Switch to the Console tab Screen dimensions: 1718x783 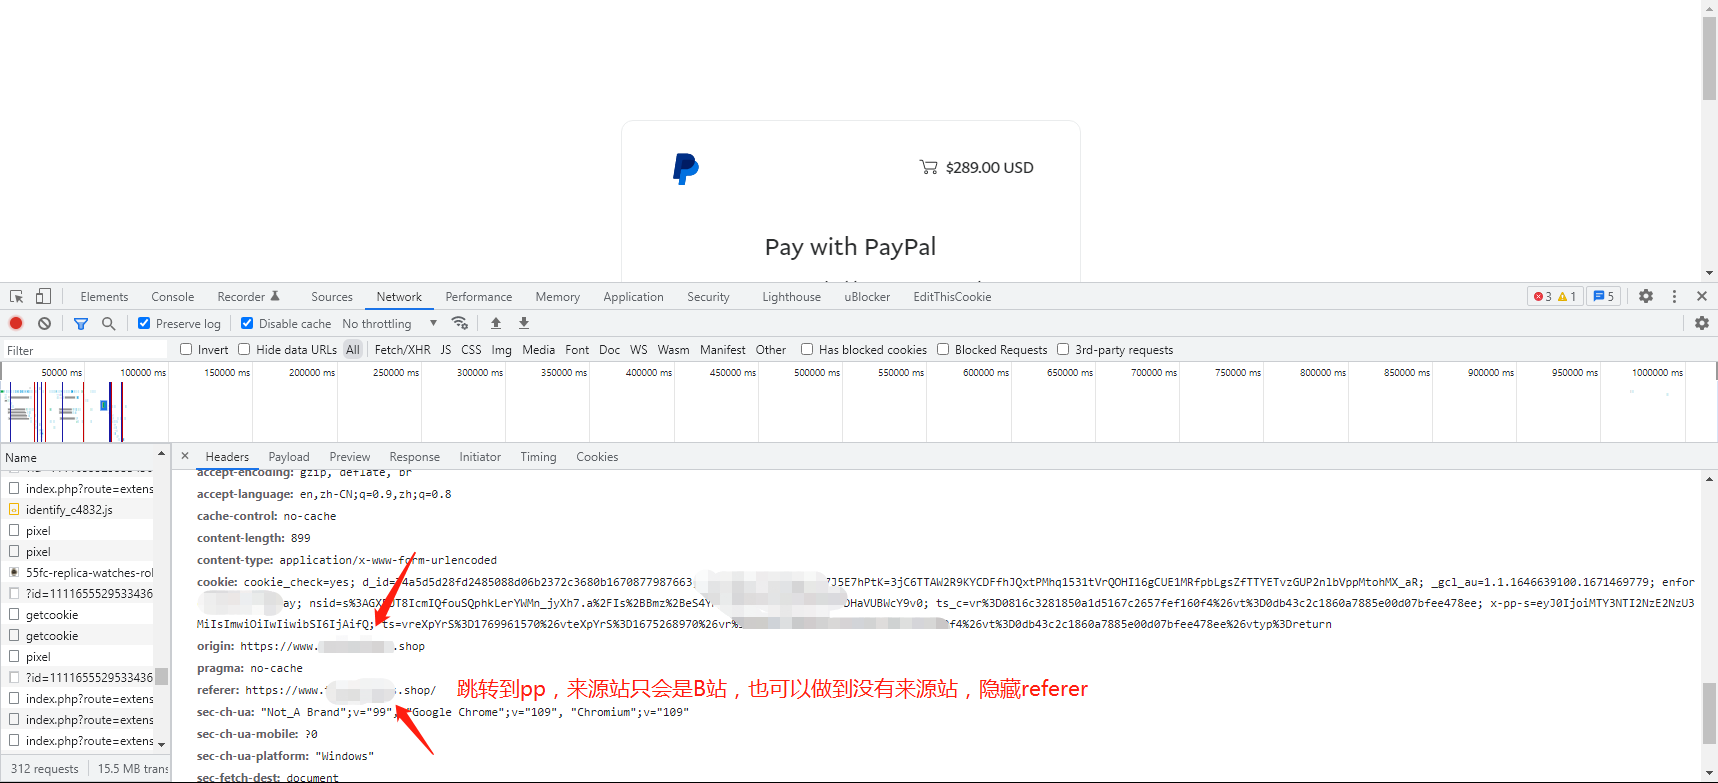(173, 297)
